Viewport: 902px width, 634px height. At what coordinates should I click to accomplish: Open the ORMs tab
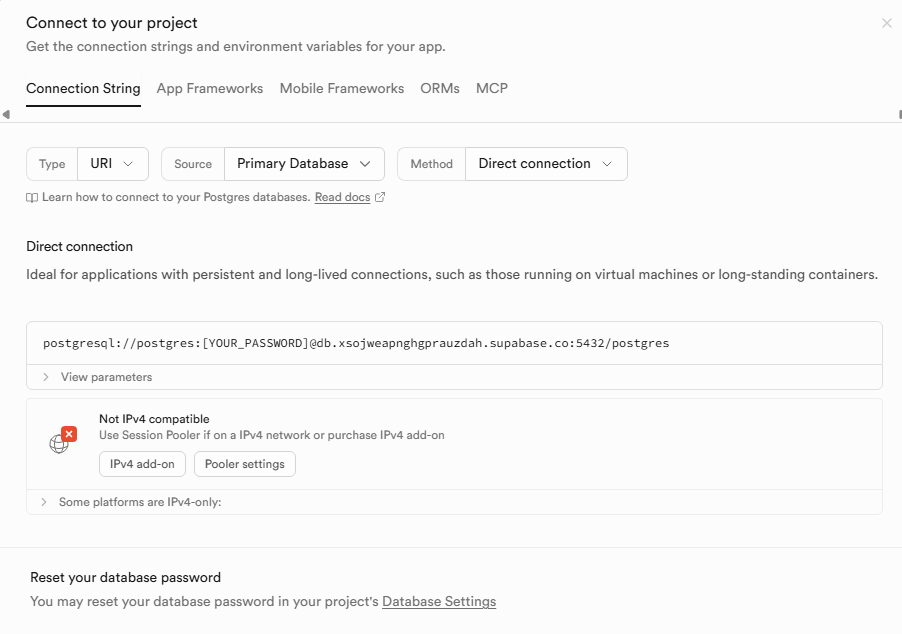[440, 88]
